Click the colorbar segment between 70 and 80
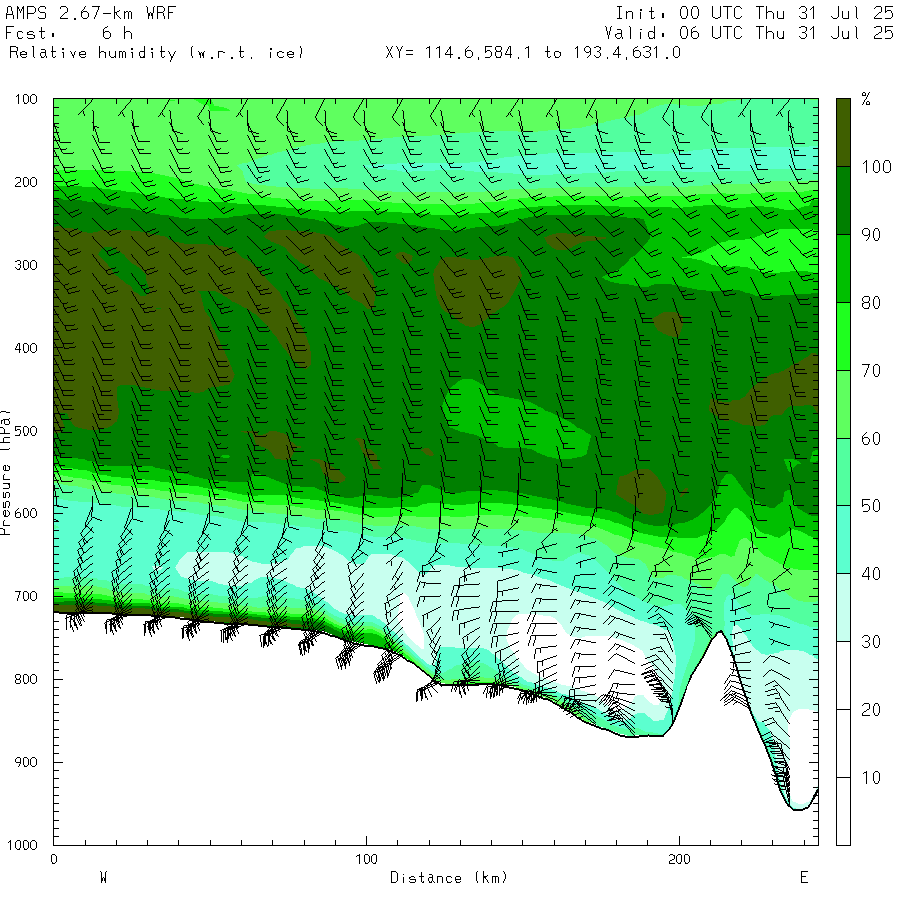The width and height of the screenshot is (900, 900). coord(843,336)
